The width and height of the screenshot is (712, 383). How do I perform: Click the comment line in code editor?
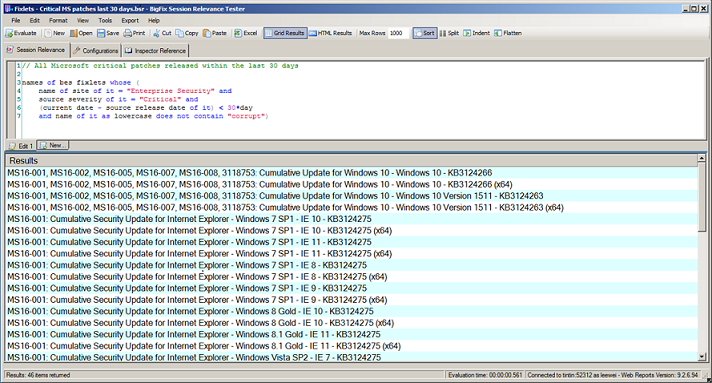pyautogui.click(x=160, y=66)
